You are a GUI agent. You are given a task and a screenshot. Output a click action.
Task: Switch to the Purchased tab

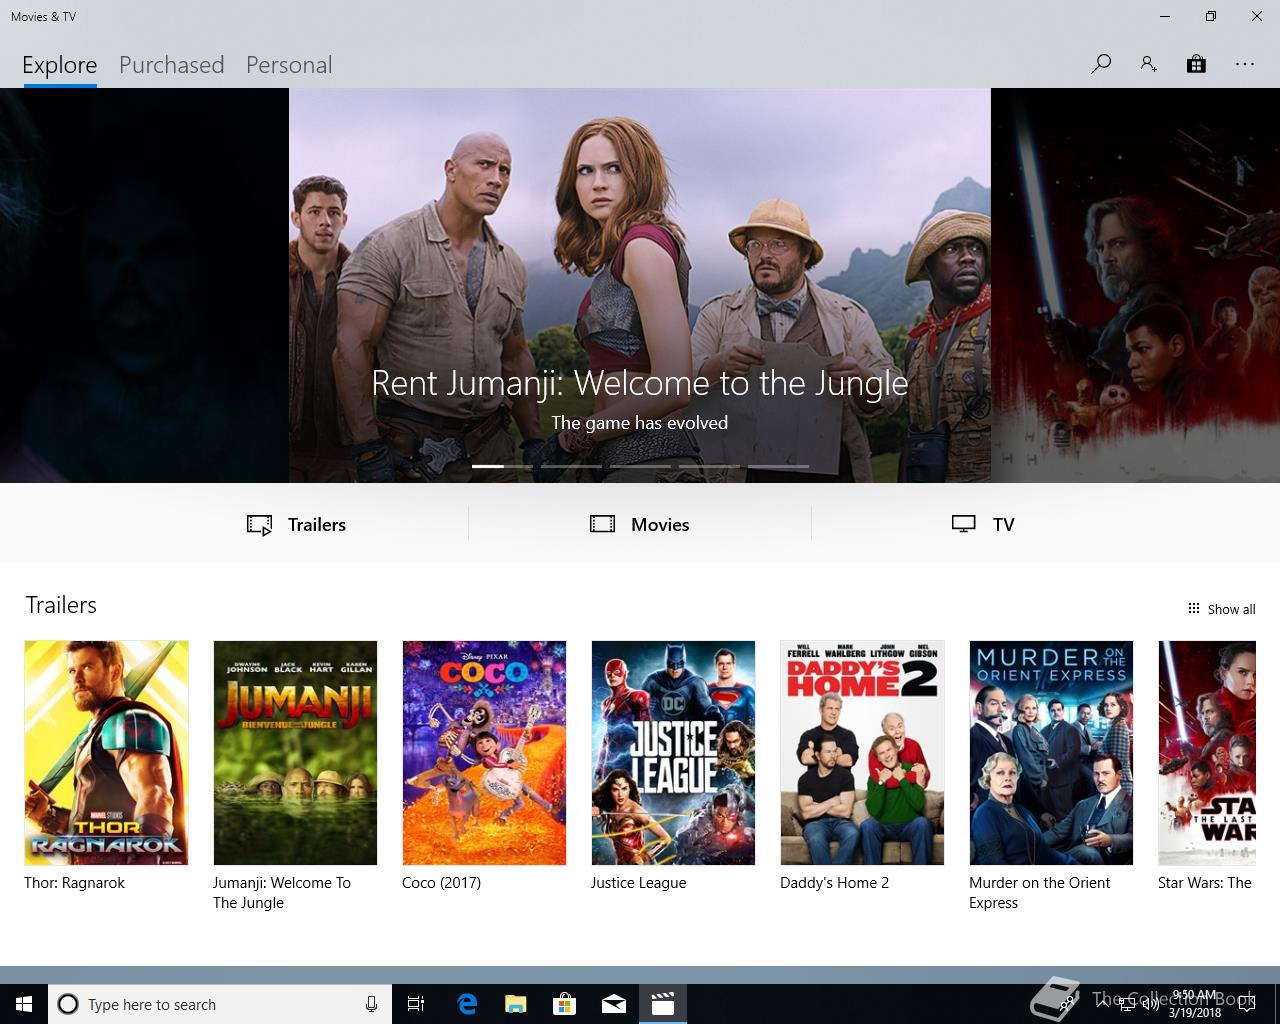171,65
